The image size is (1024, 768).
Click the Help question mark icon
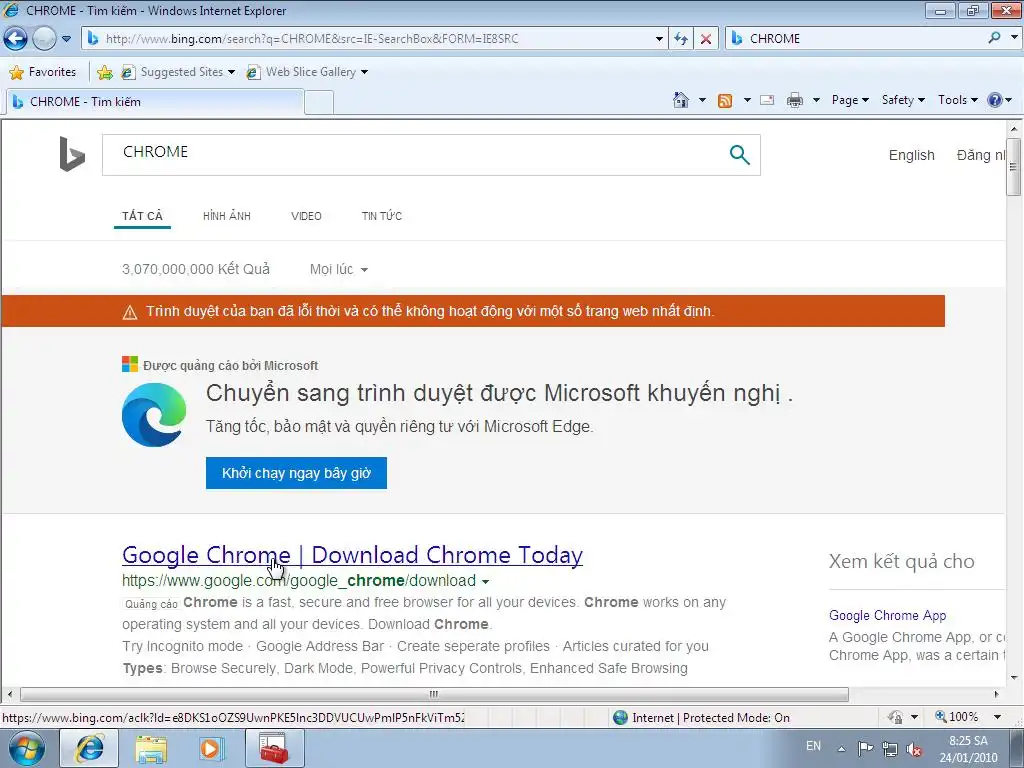coord(995,100)
